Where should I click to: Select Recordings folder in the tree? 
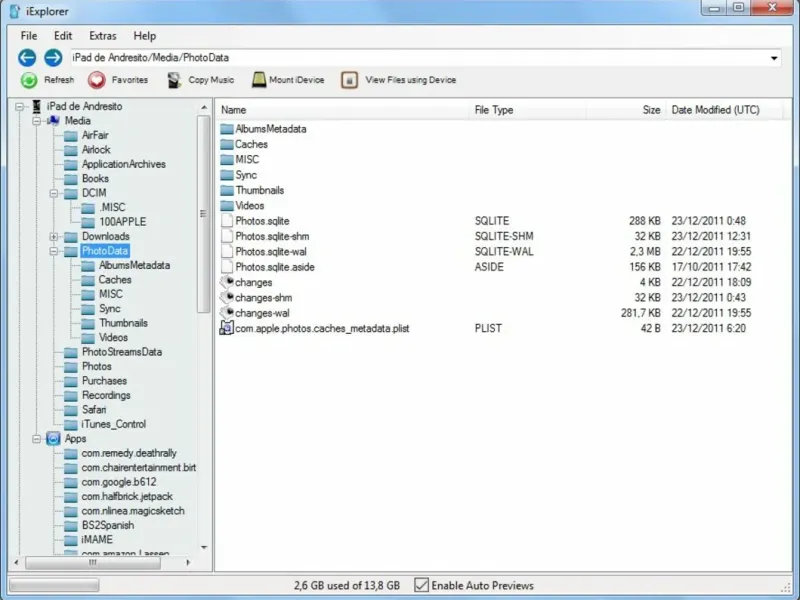point(106,395)
